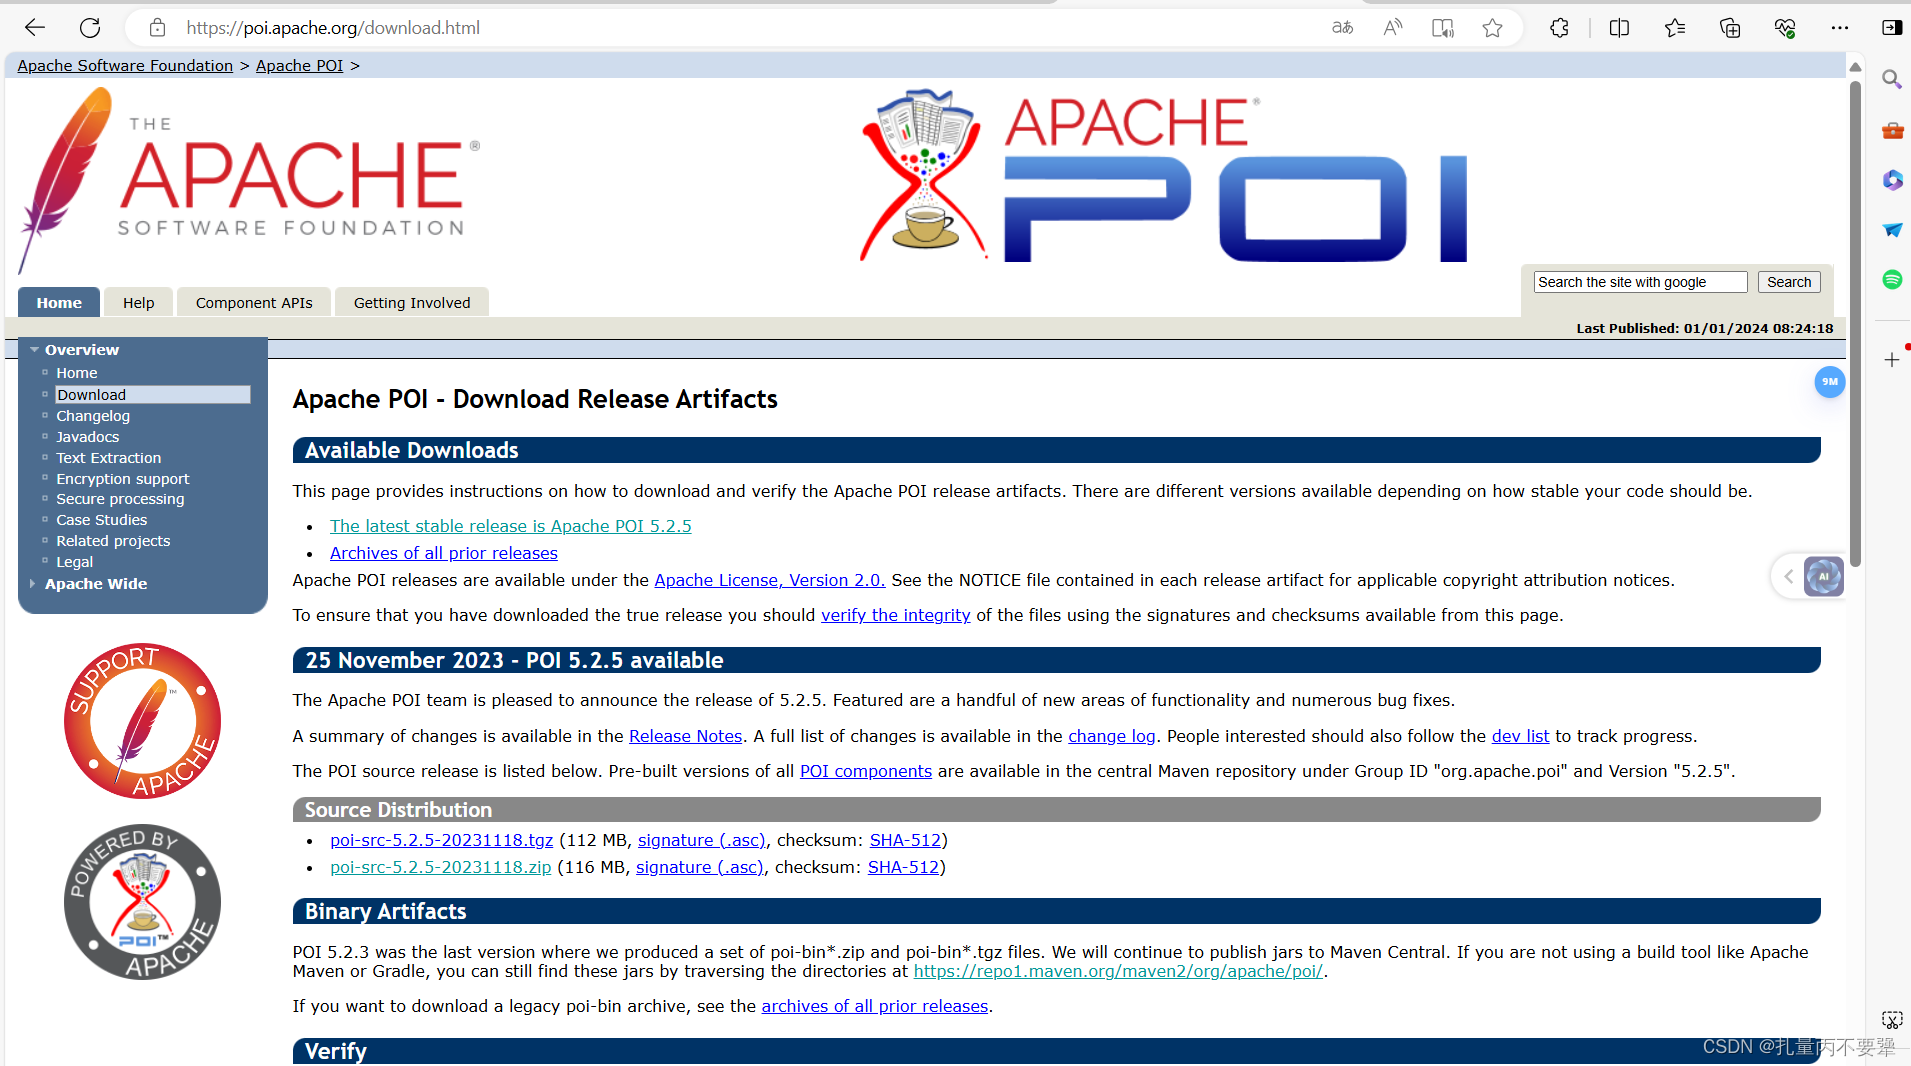The width and height of the screenshot is (1911, 1066).
Task: Open the Component APIs tab
Action: click(x=254, y=303)
